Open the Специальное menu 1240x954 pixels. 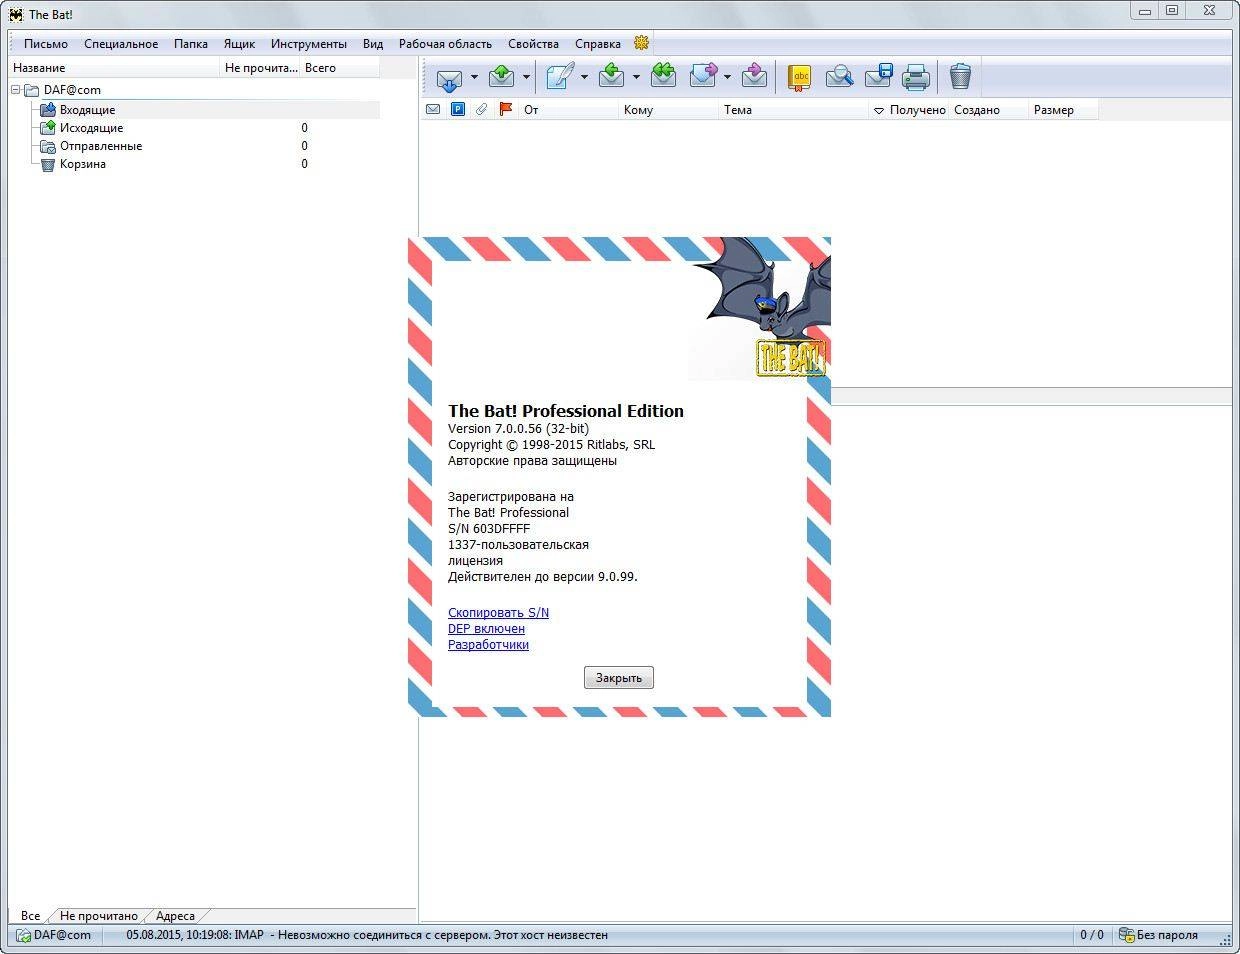click(x=121, y=44)
